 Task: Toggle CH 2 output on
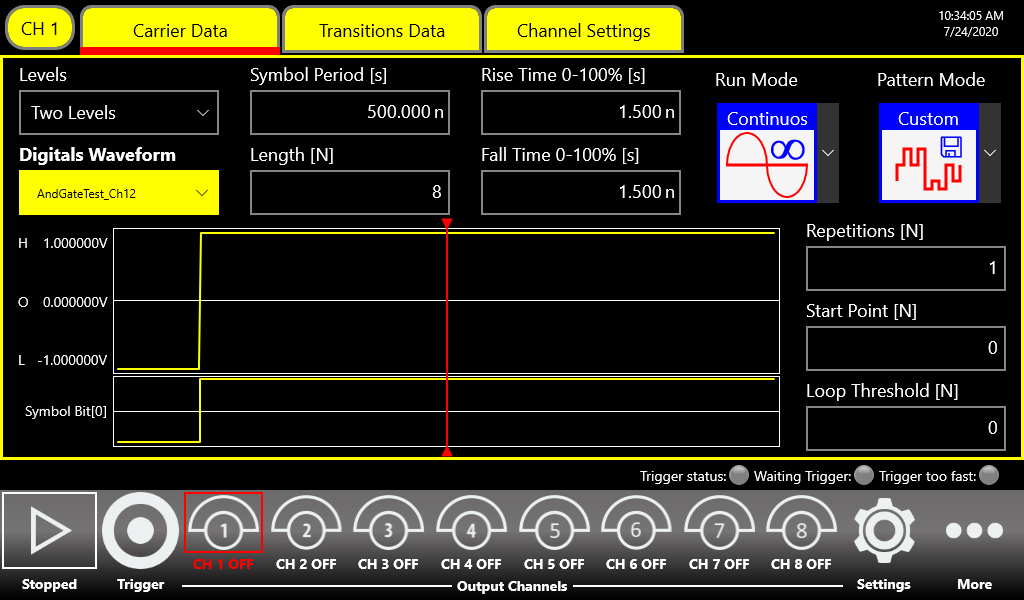pyautogui.click(x=306, y=526)
